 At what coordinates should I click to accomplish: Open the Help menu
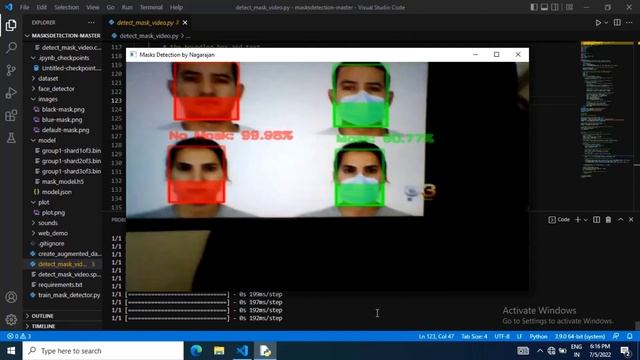176,7
